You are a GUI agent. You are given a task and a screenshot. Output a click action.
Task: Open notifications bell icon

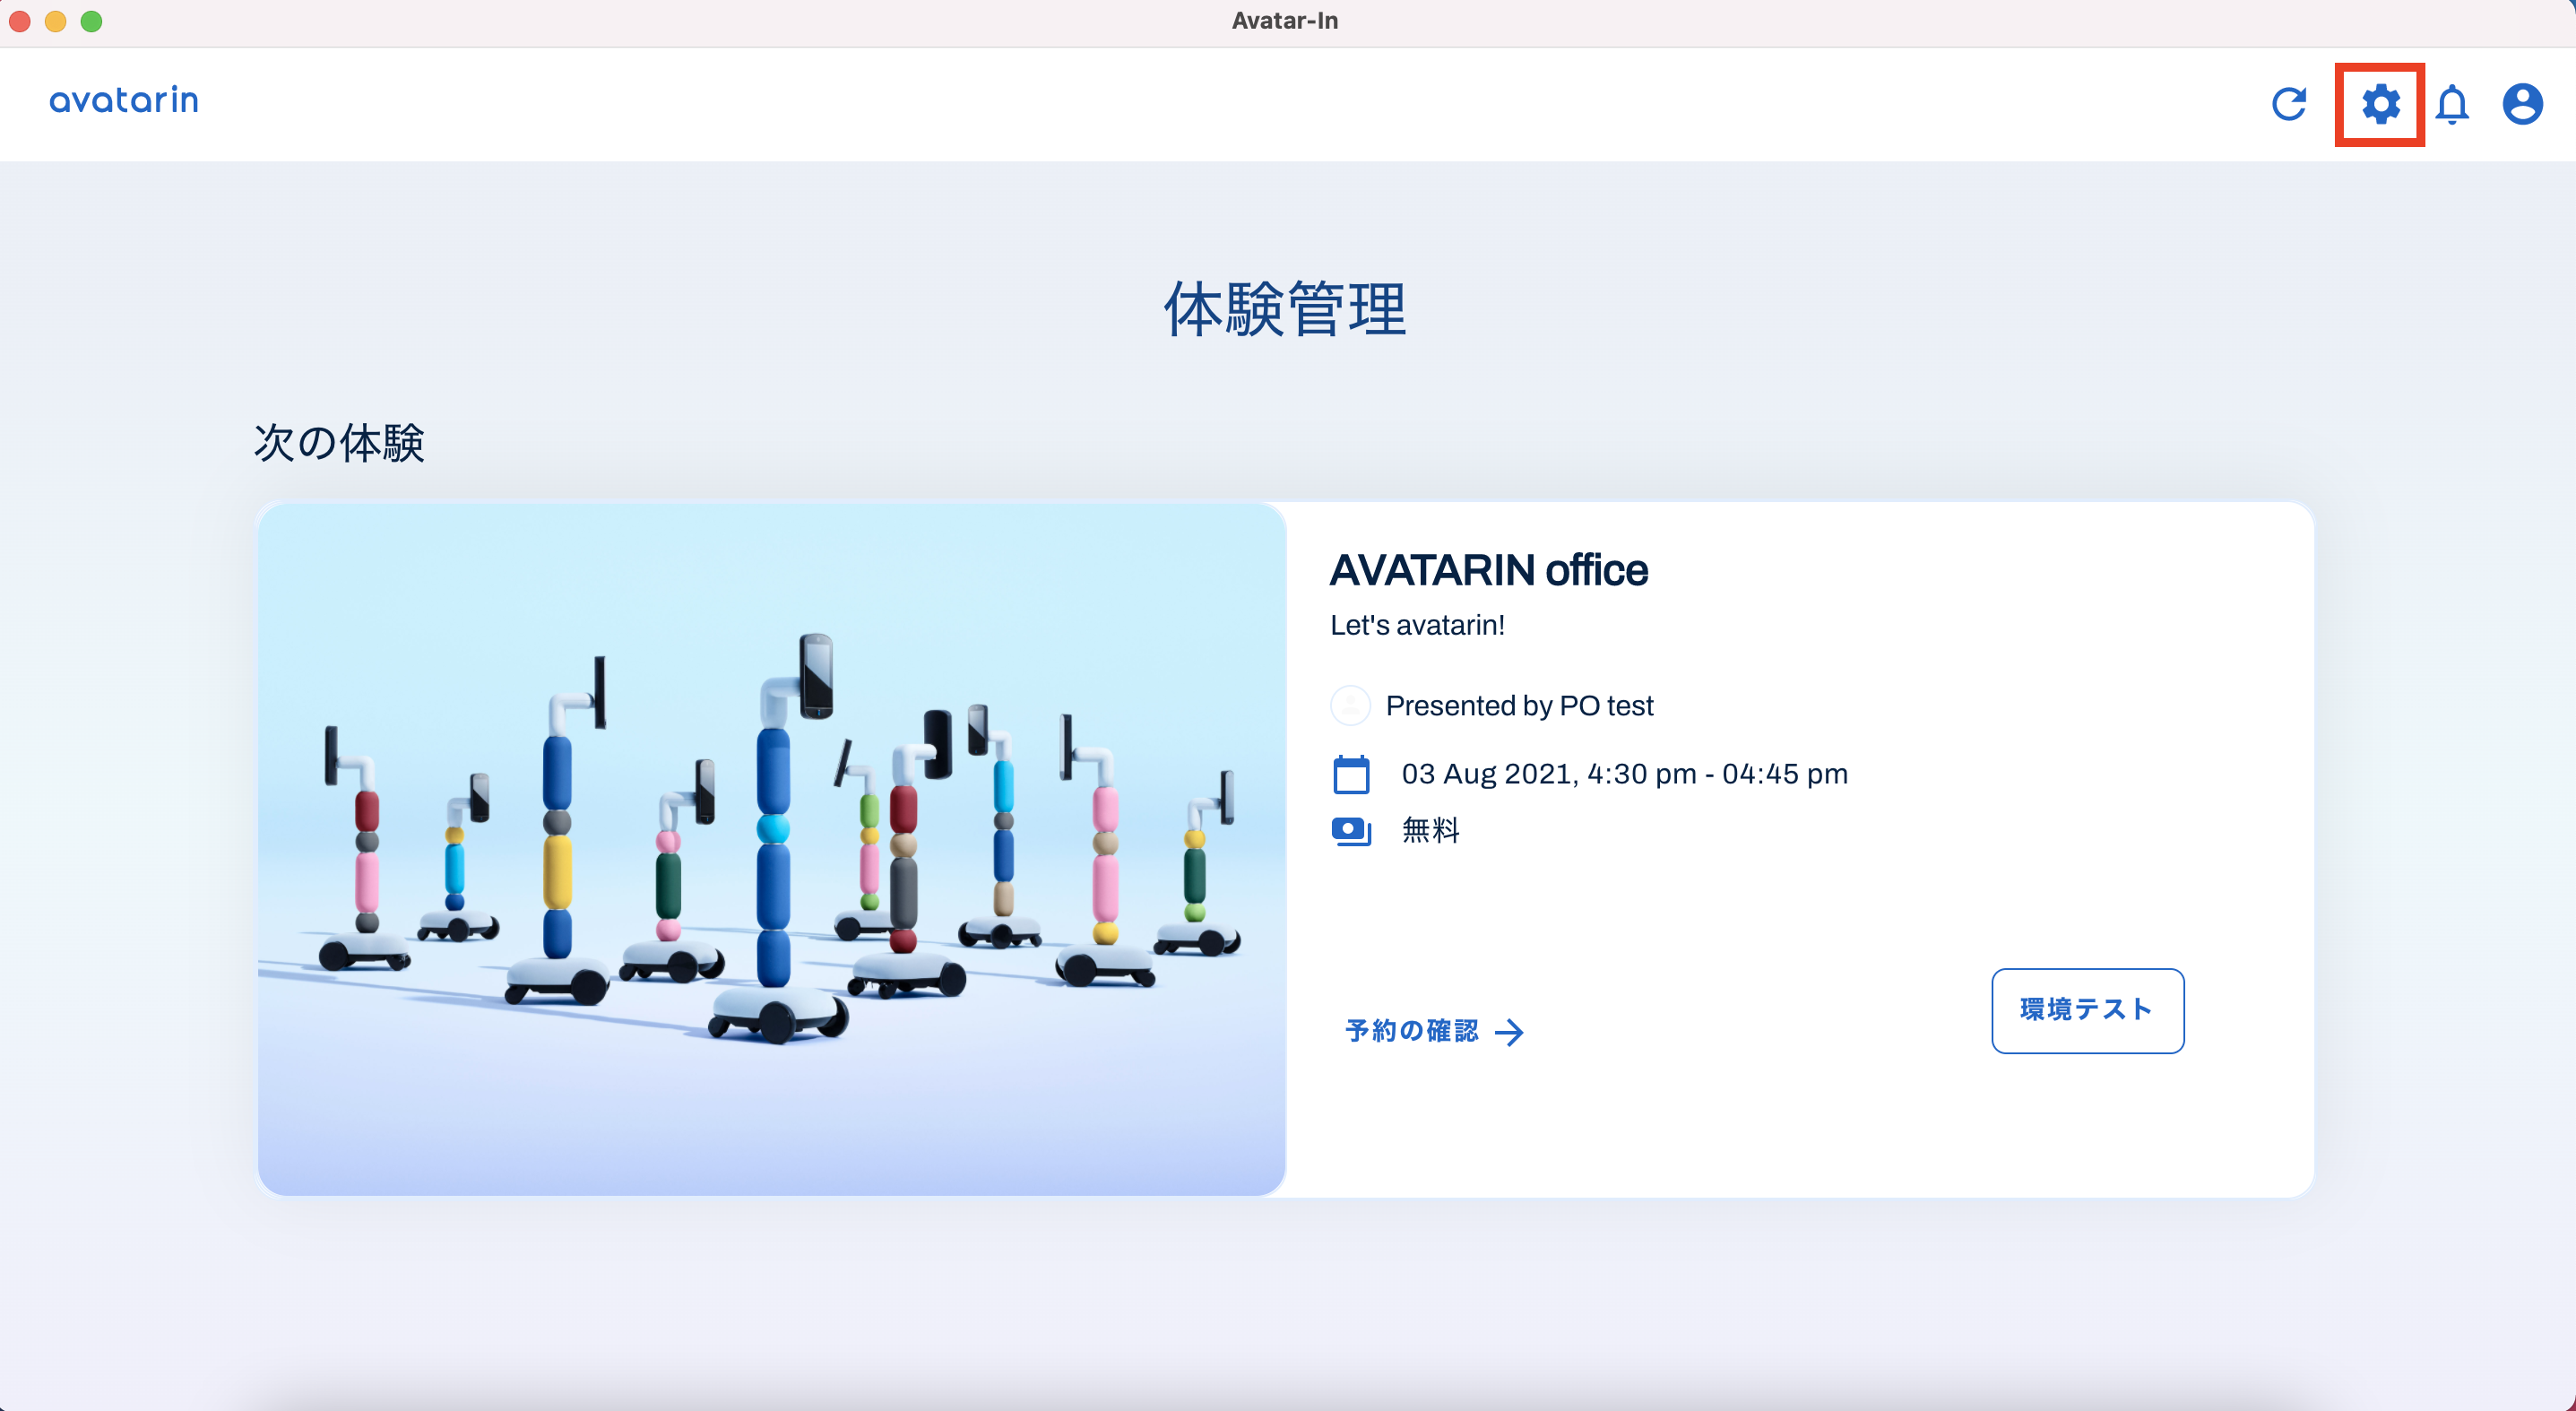[2452, 104]
